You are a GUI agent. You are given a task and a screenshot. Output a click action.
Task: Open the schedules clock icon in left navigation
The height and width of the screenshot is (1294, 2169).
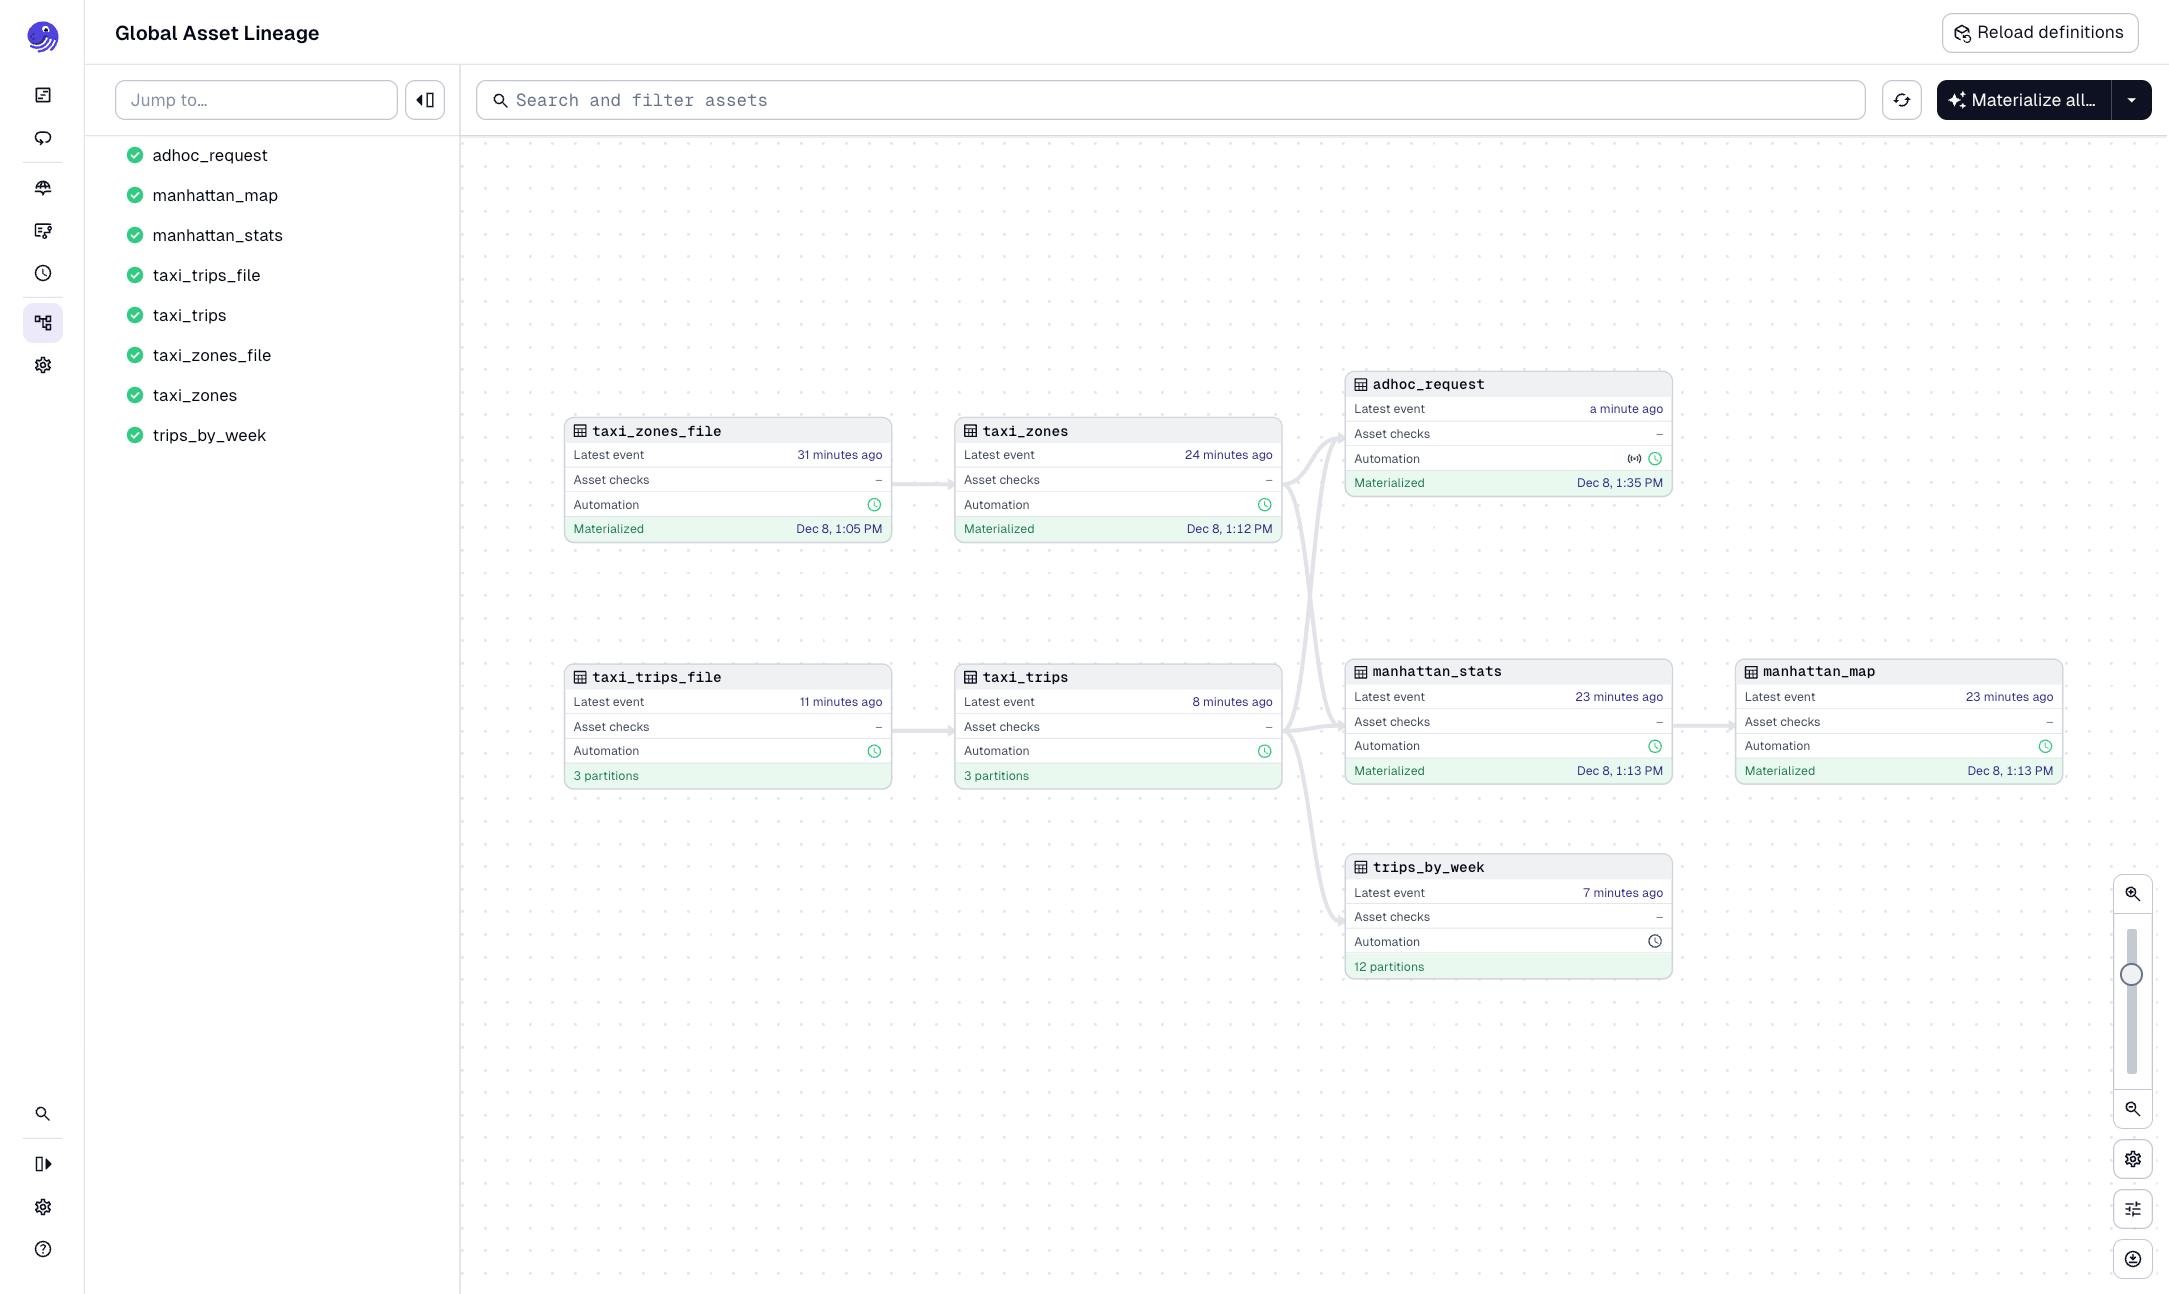tap(43, 273)
